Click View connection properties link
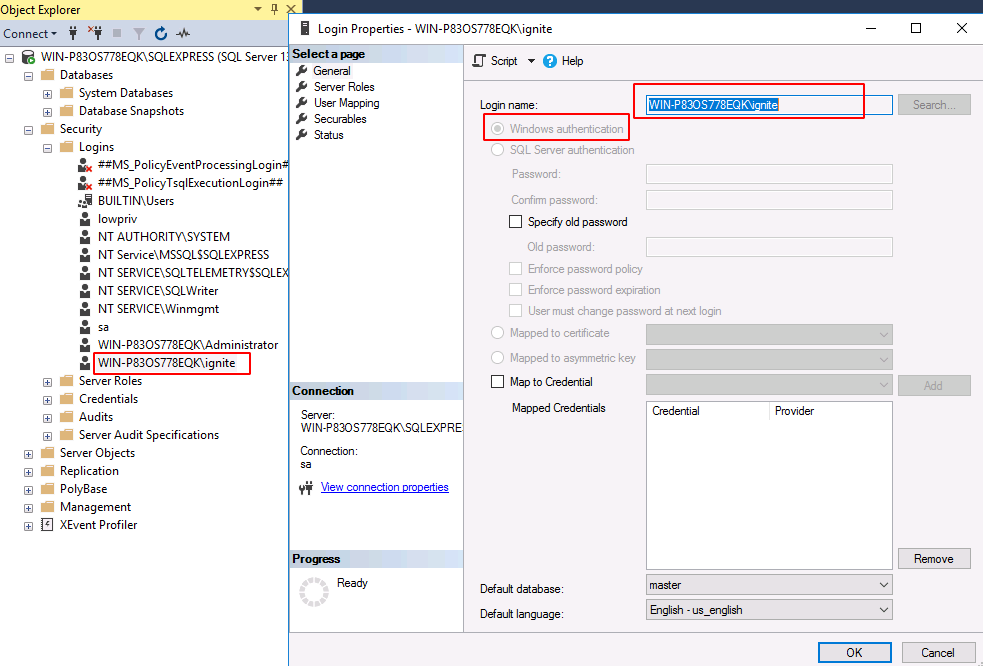The height and width of the screenshot is (666, 983). (384, 487)
